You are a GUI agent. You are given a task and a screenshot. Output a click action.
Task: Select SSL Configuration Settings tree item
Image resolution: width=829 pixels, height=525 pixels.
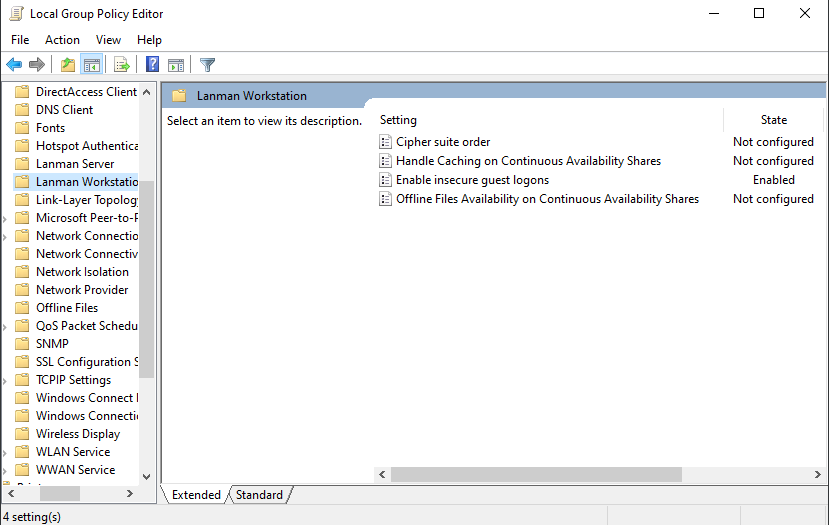click(87, 362)
